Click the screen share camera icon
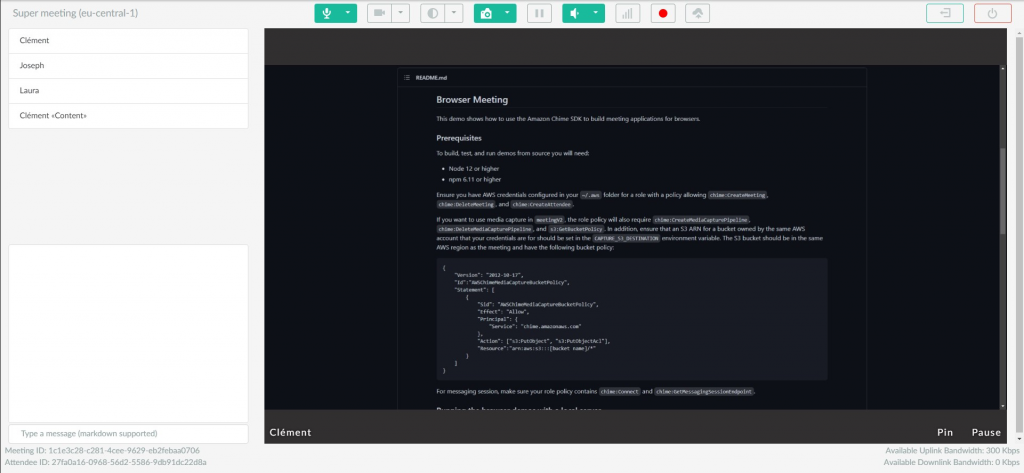 (485, 13)
